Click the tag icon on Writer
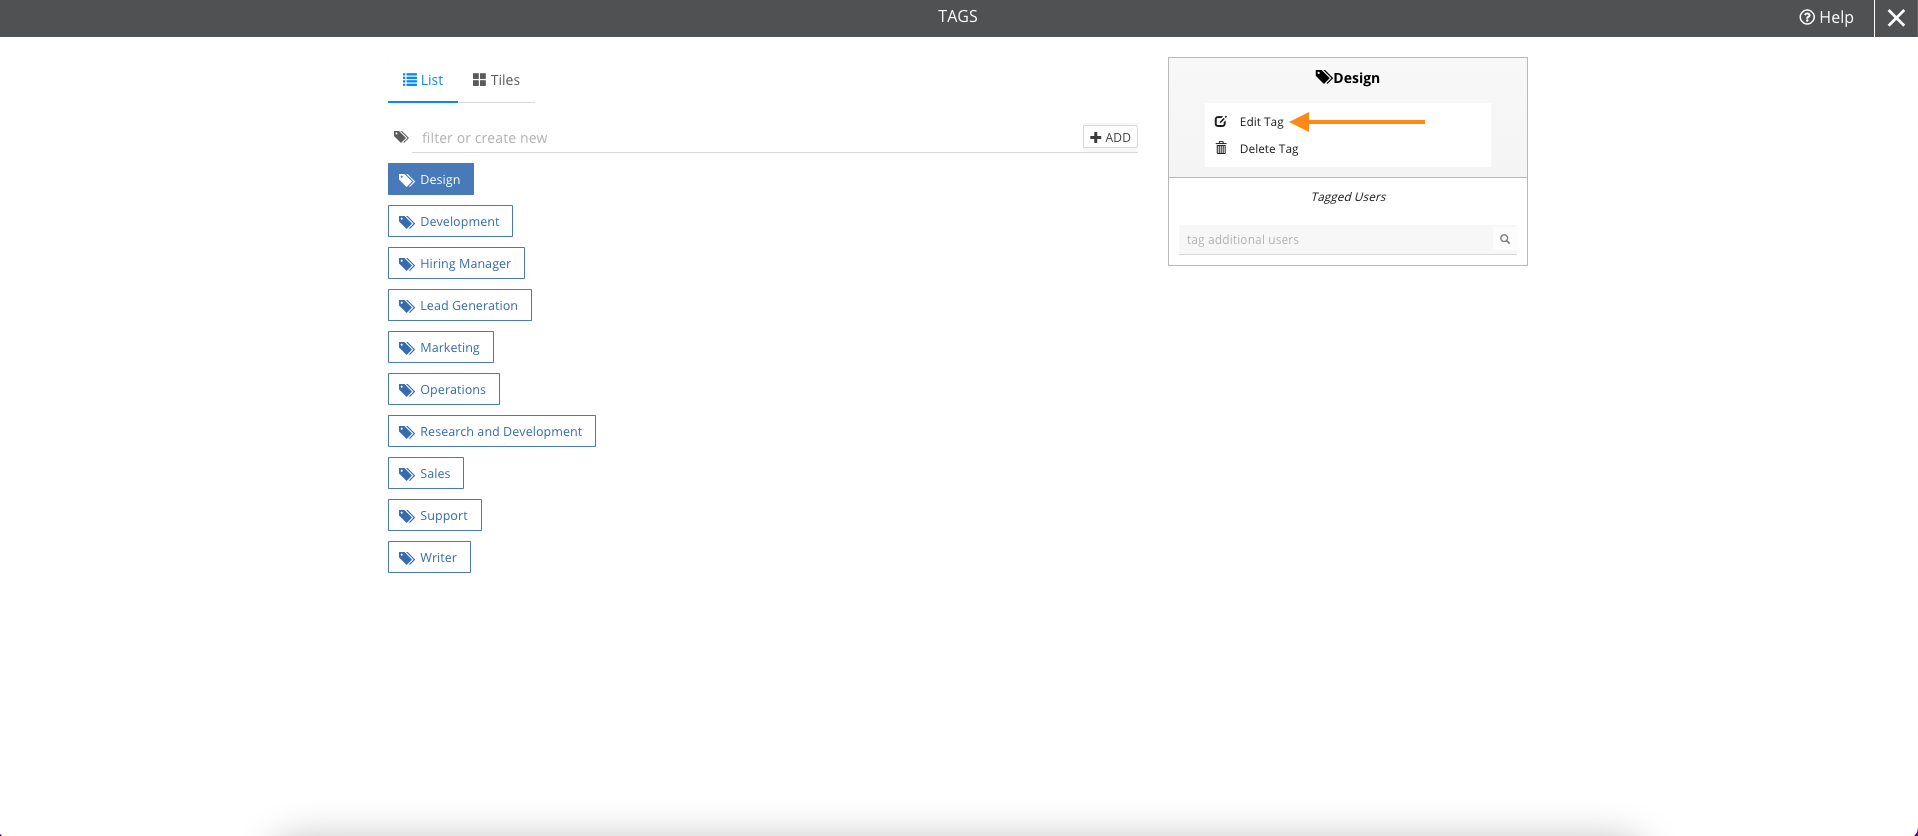This screenshot has height=836, width=1918. click(407, 558)
